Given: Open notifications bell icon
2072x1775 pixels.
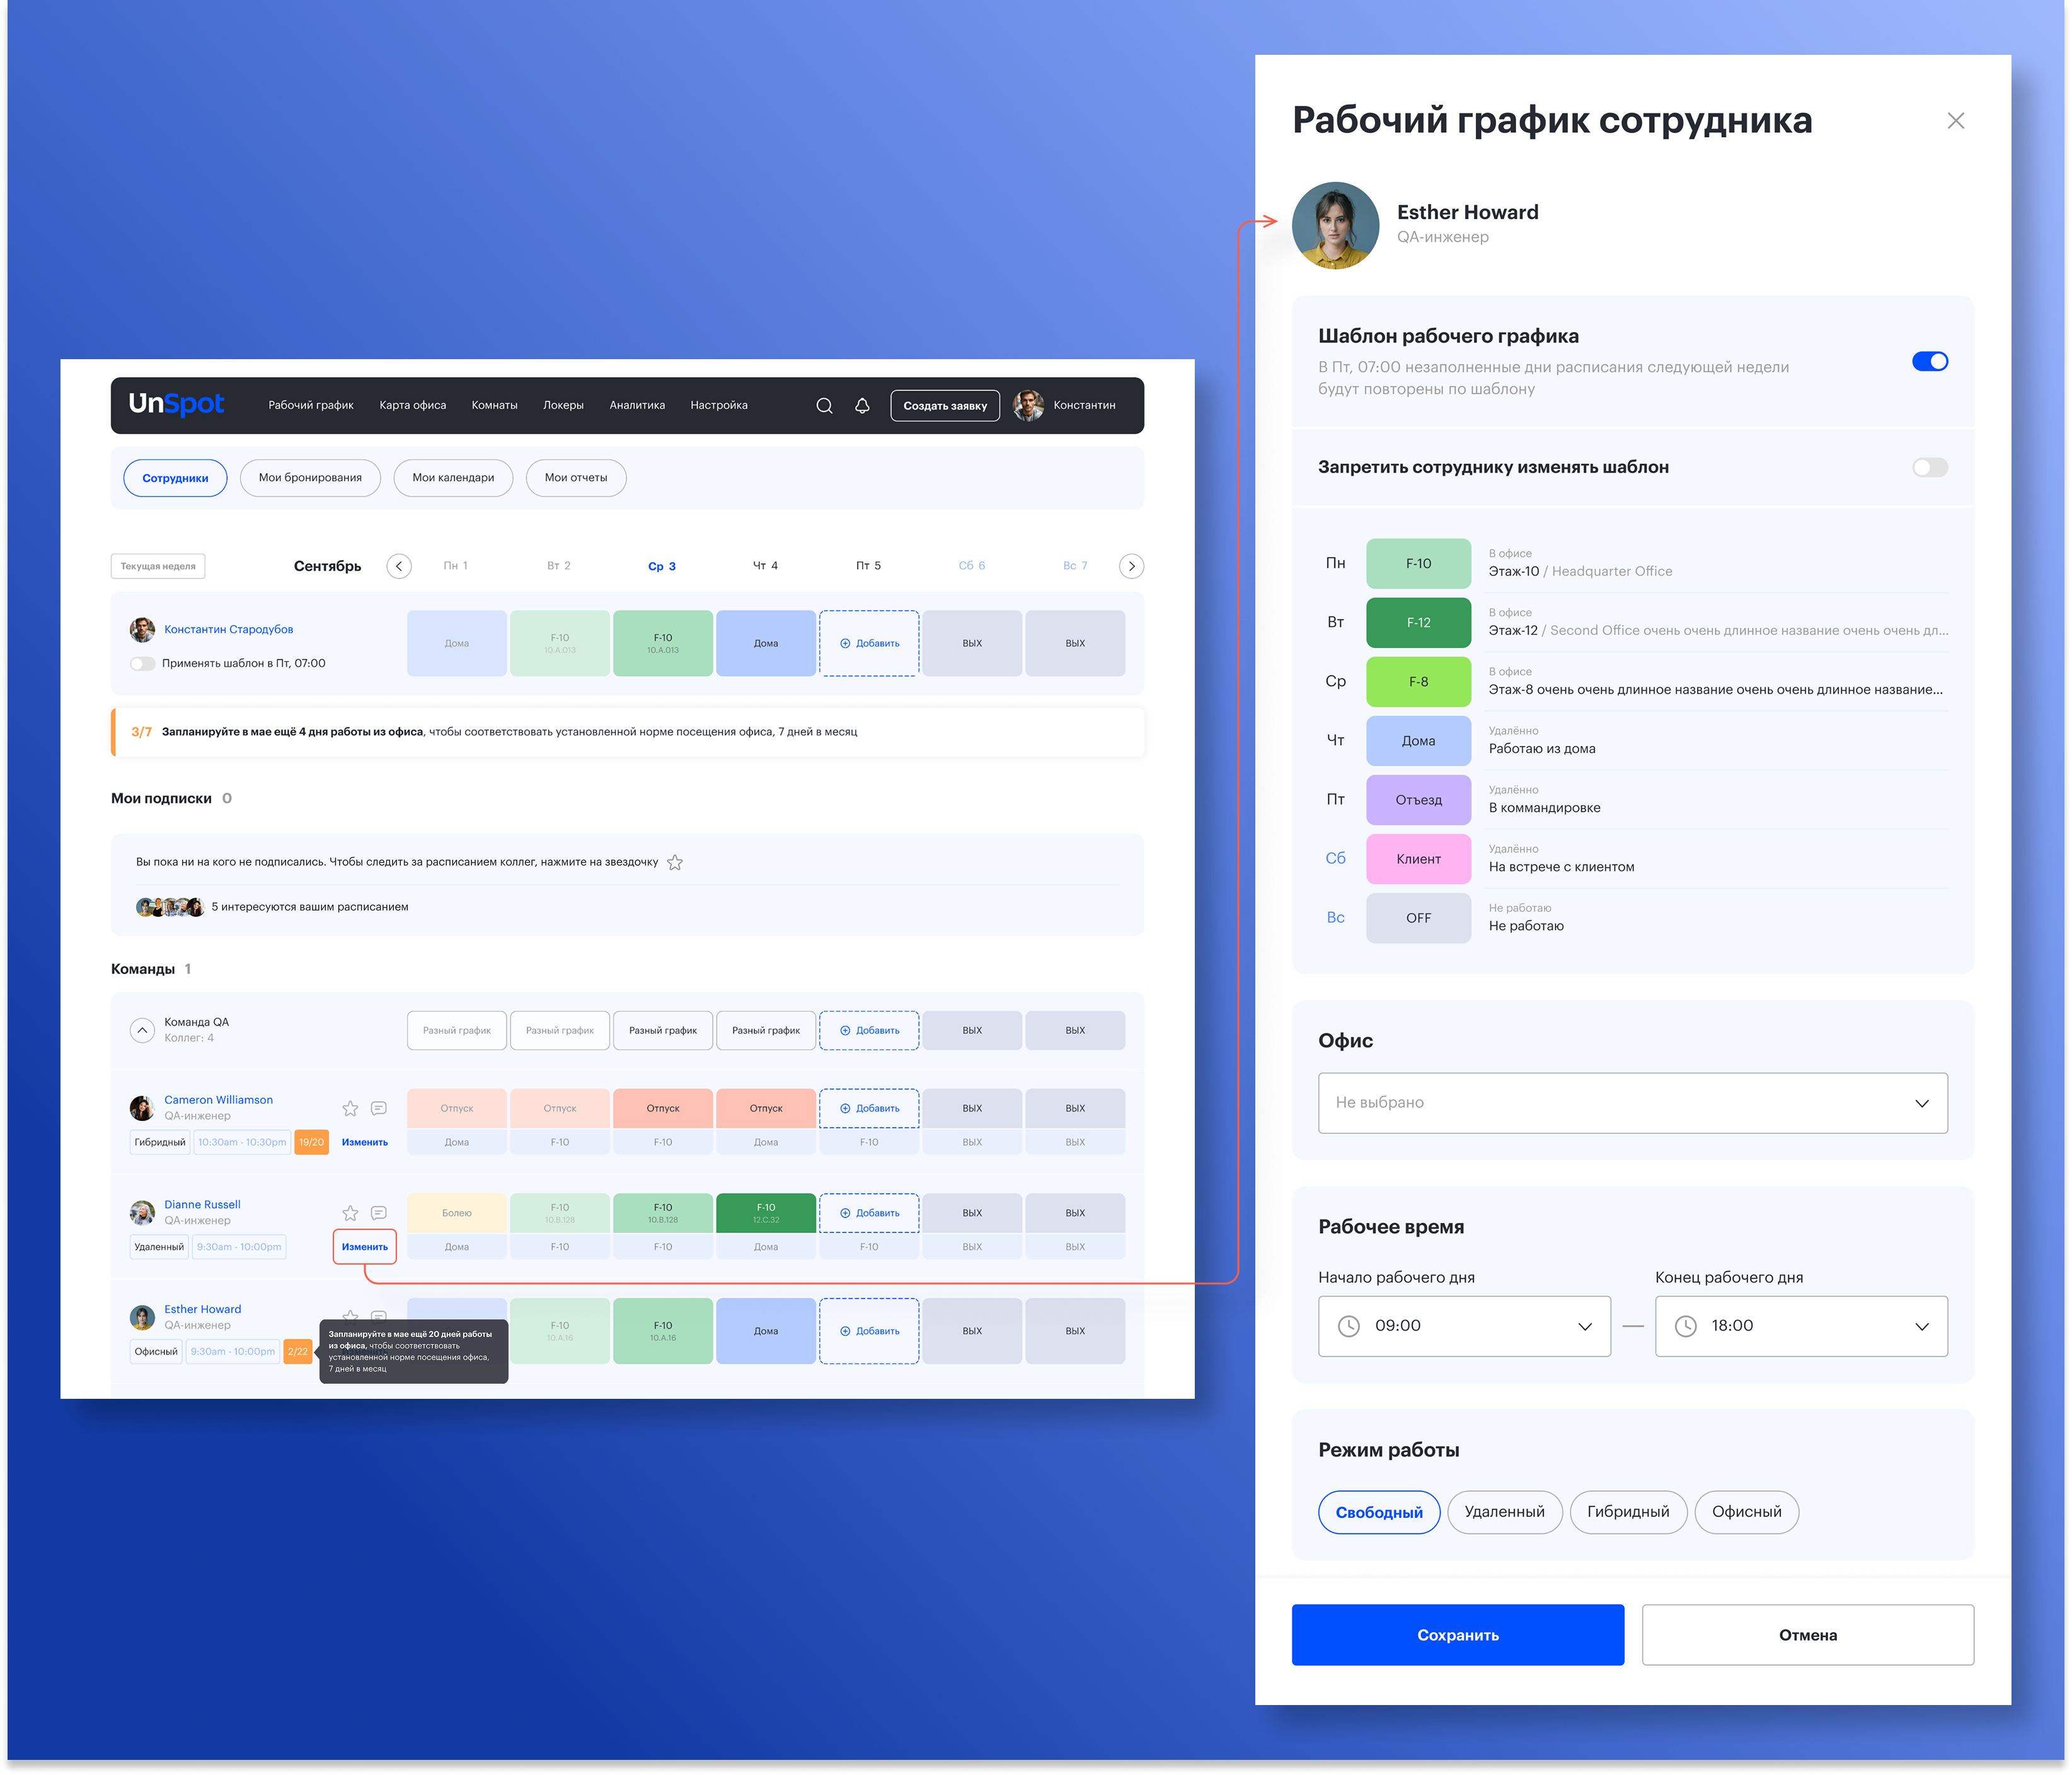Looking at the screenshot, I should point(862,405).
